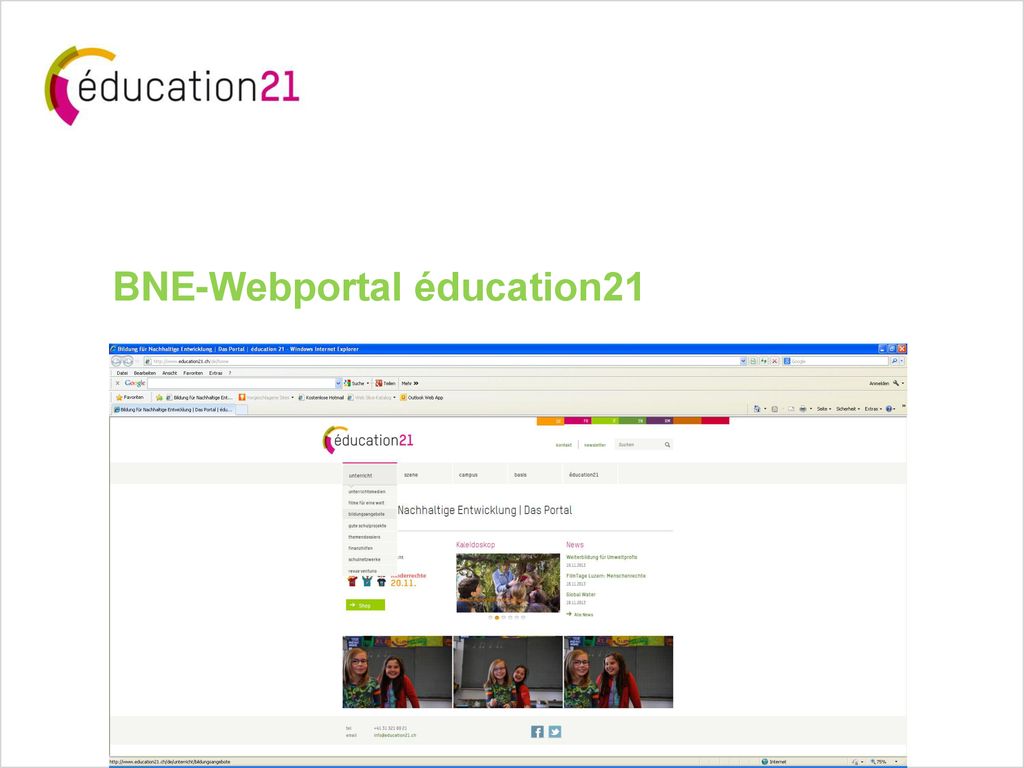Click the magnifier in the site Suchen field
Screen dimensions: 1024x768
click(x=667, y=445)
